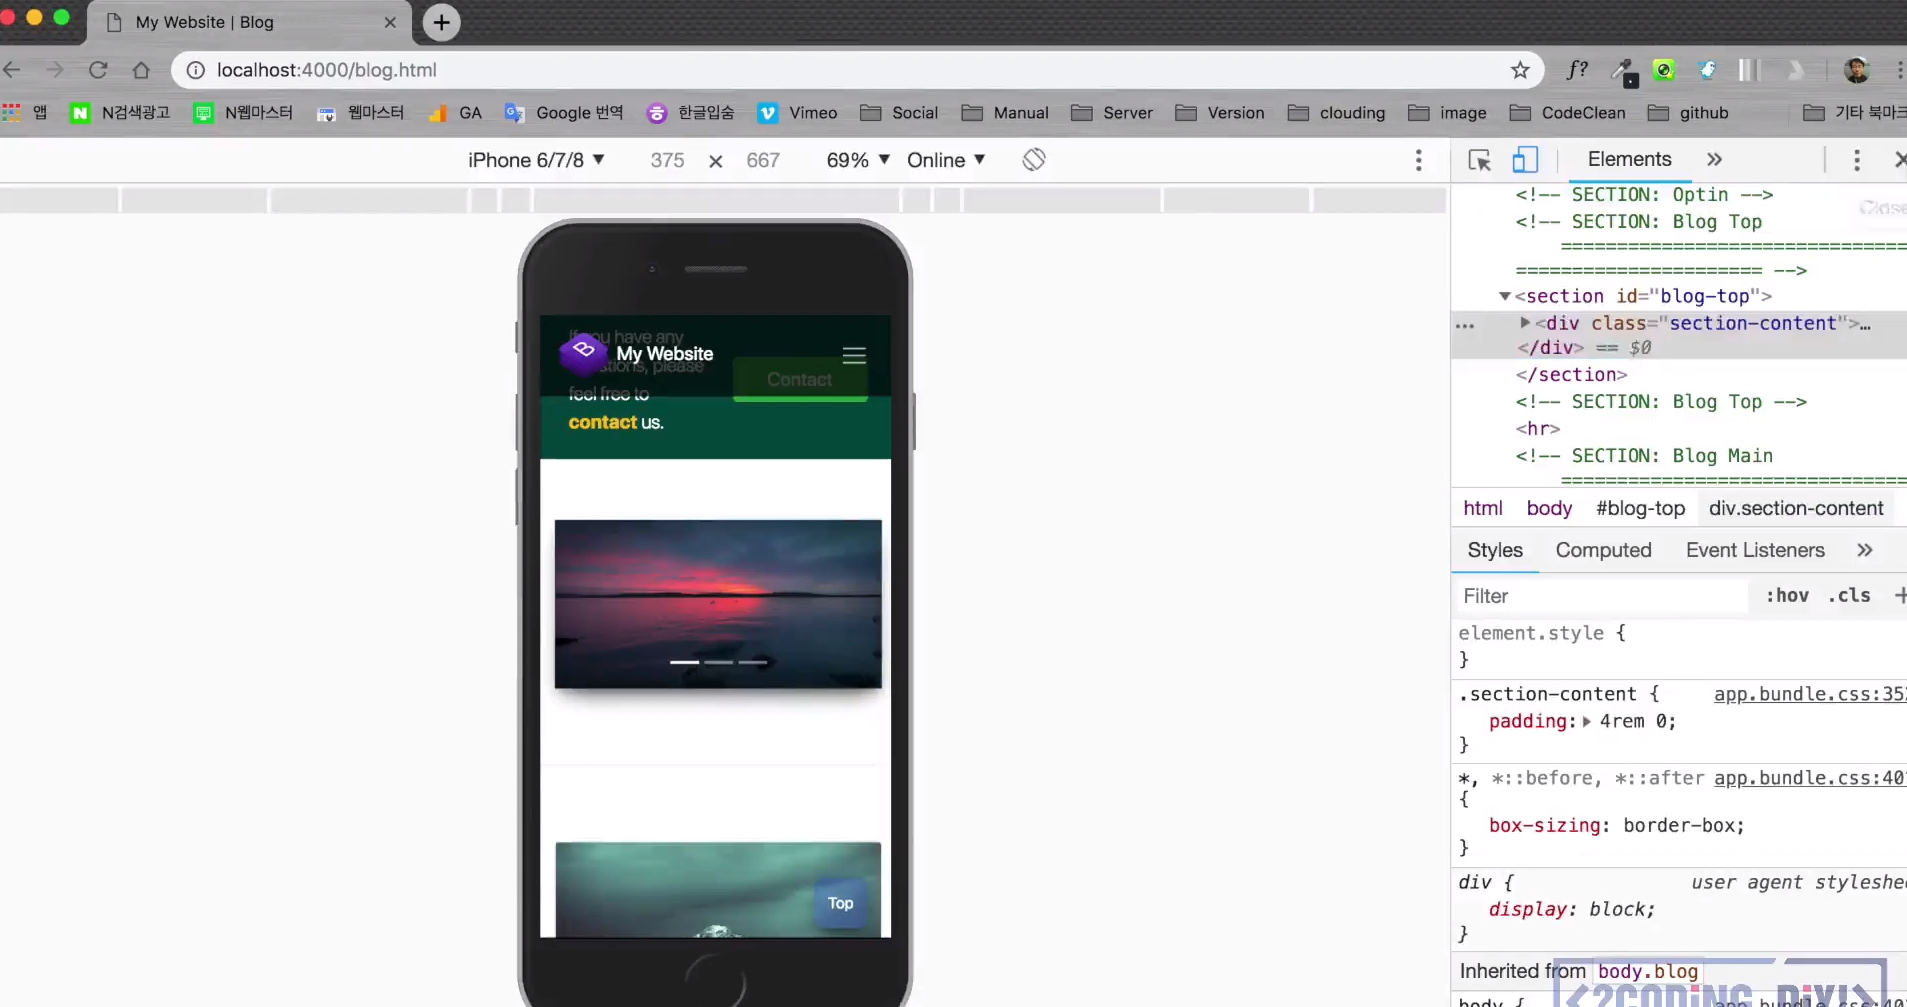Open the github bookmarks folder
This screenshot has width=1907, height=1007.
[1688, 113]
